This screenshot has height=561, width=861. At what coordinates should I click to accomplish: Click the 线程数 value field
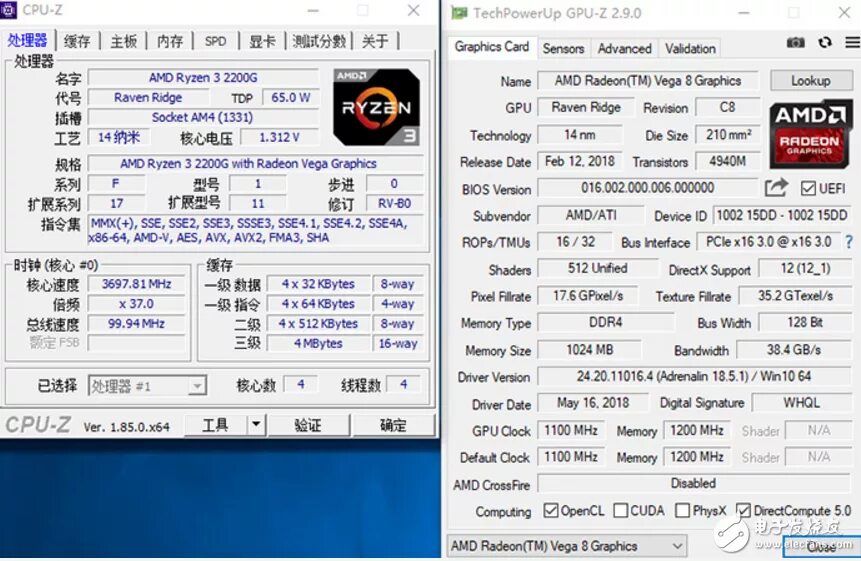click(x=404, y=384)
